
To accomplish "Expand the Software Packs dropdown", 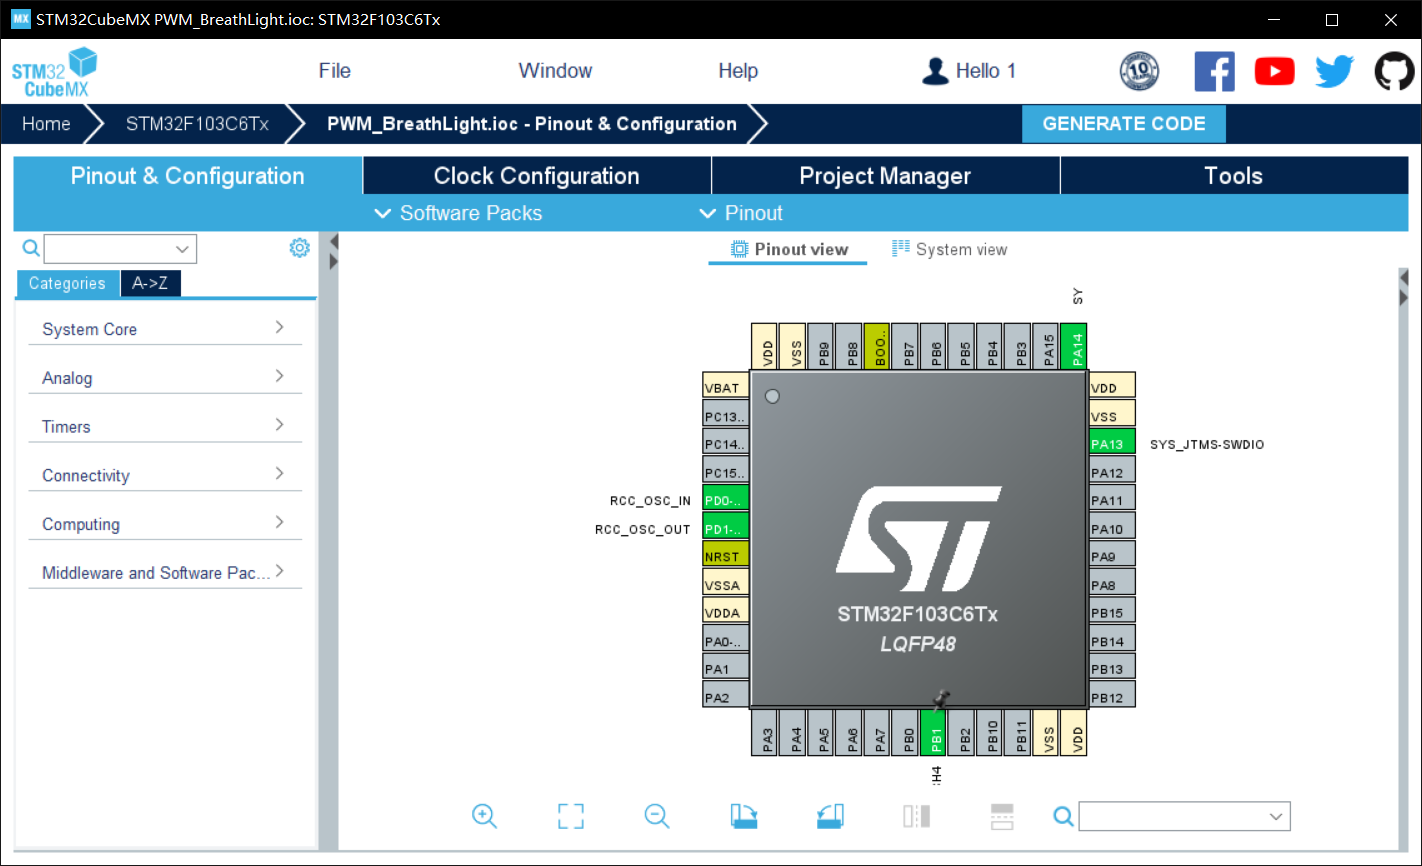I will (x=458, y=213).
